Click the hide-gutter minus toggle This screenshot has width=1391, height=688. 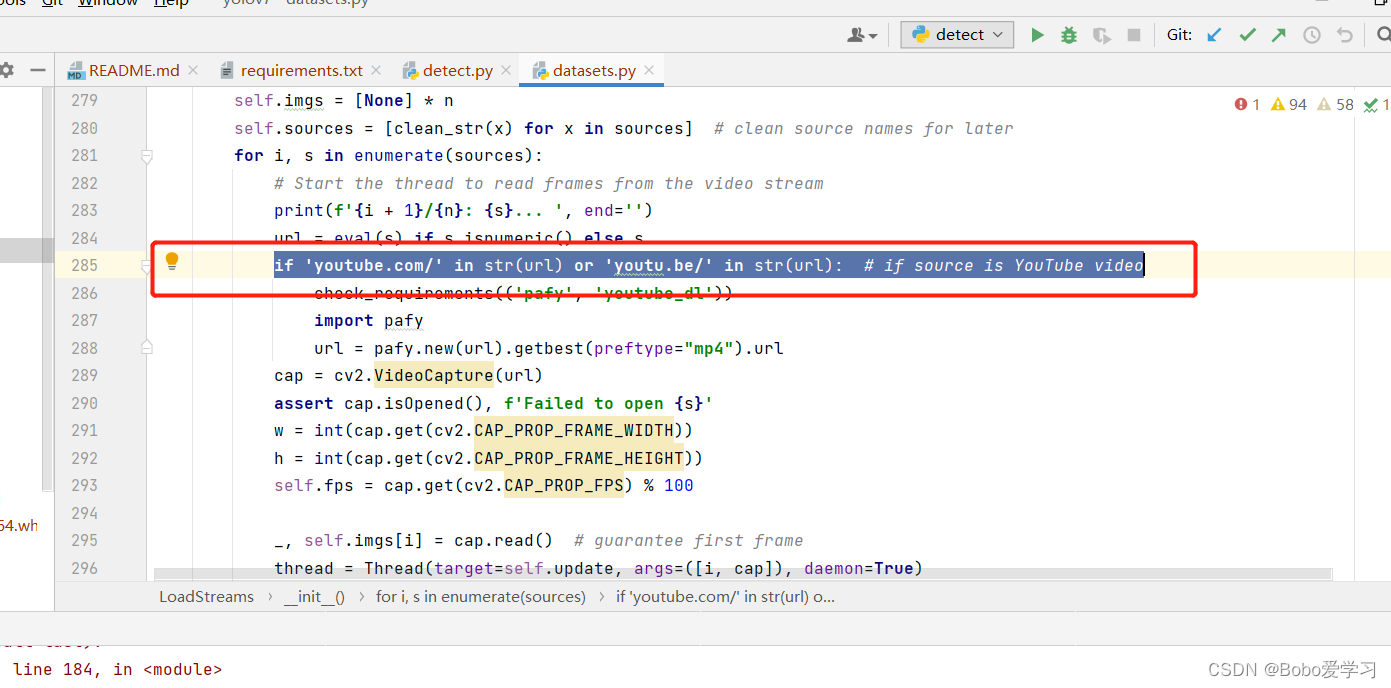click(37, 70)
